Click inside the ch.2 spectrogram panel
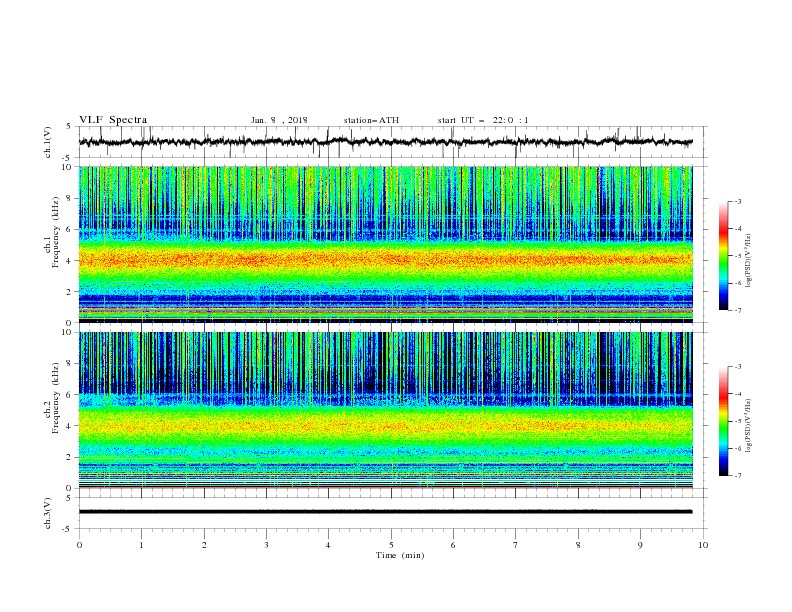This screenshot has width=792, height=612. (x=385, y=410)
